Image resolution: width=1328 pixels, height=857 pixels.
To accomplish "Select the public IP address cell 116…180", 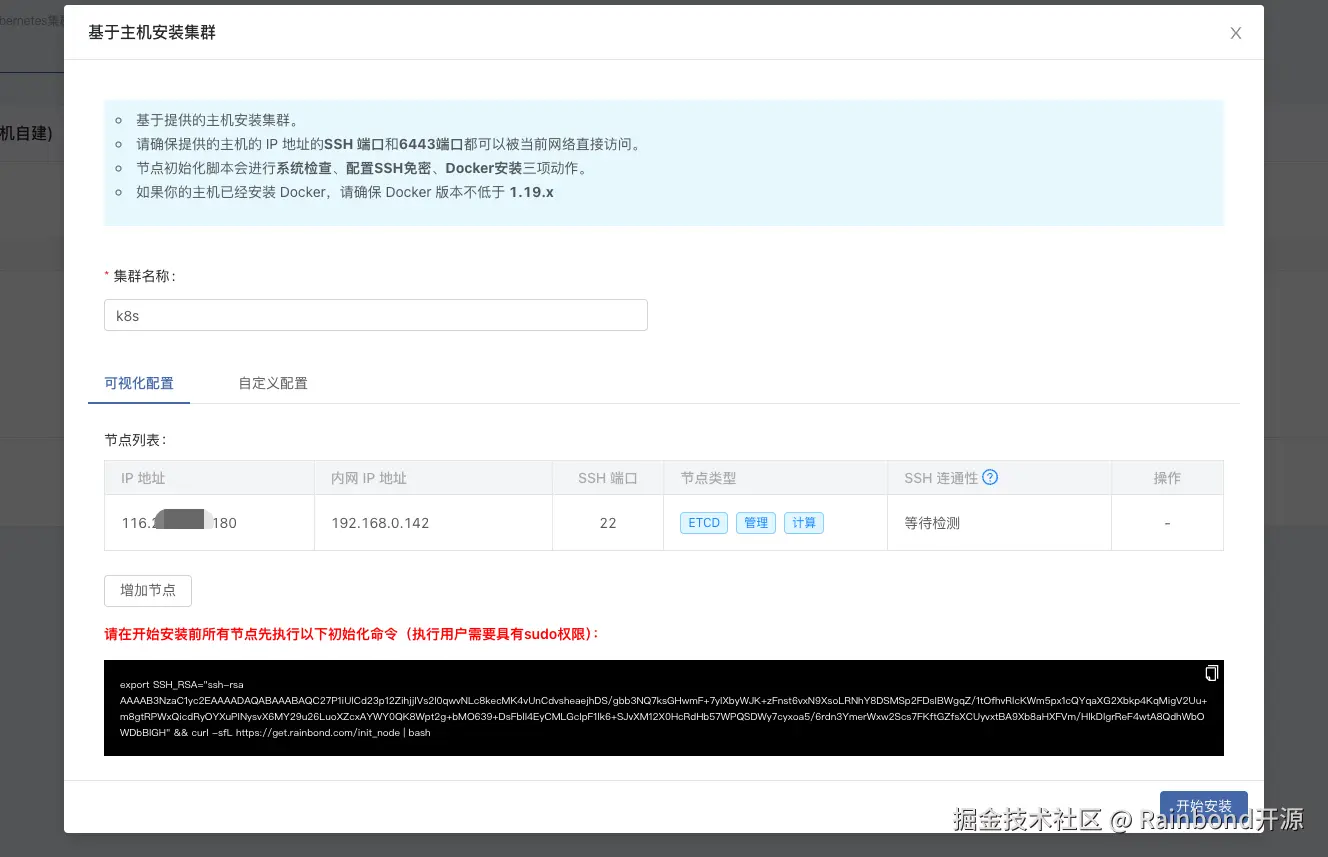I will 209,522.
